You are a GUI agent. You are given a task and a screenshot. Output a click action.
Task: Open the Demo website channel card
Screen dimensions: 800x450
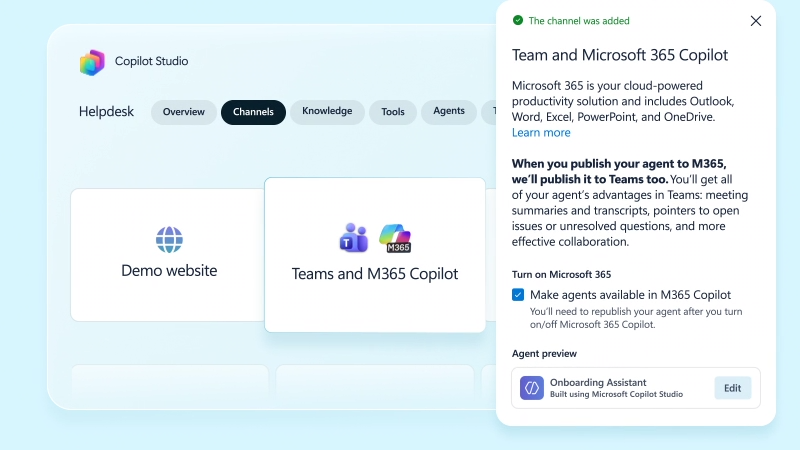[167, 255]
